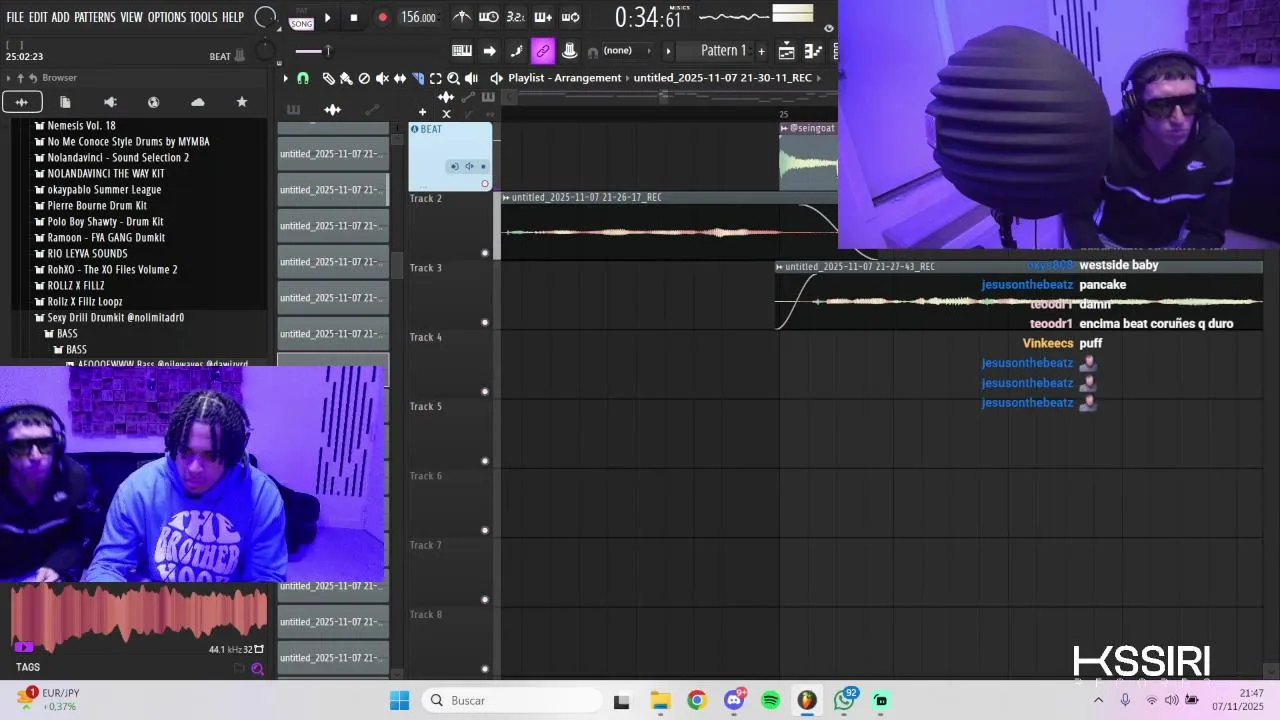
Task: Enable typing keyboard to piano icon
Action: pyautogui.click(x=462, y=51)
